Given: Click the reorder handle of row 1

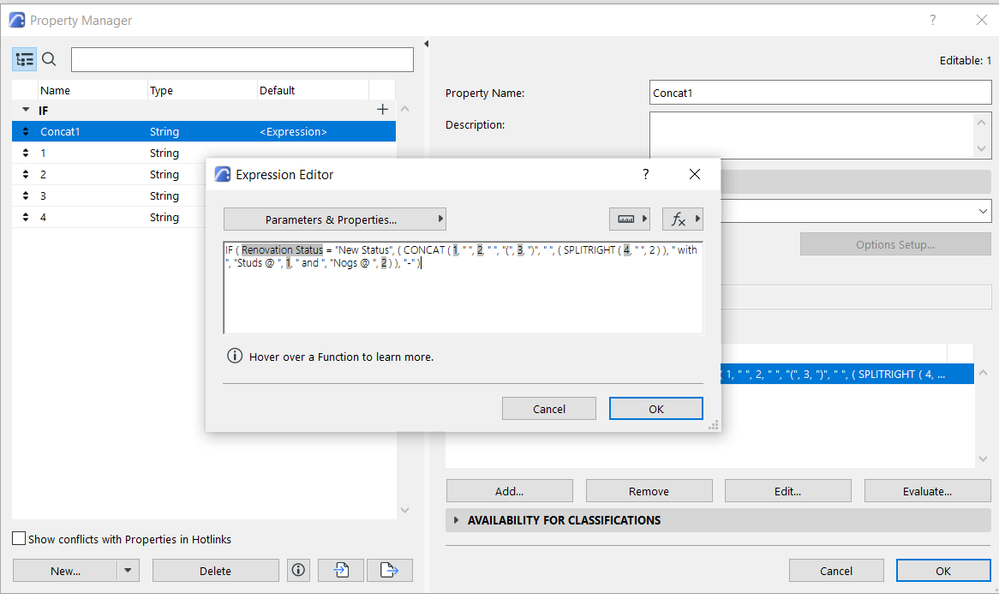Looking at the screenshot, I should point(25,153).
